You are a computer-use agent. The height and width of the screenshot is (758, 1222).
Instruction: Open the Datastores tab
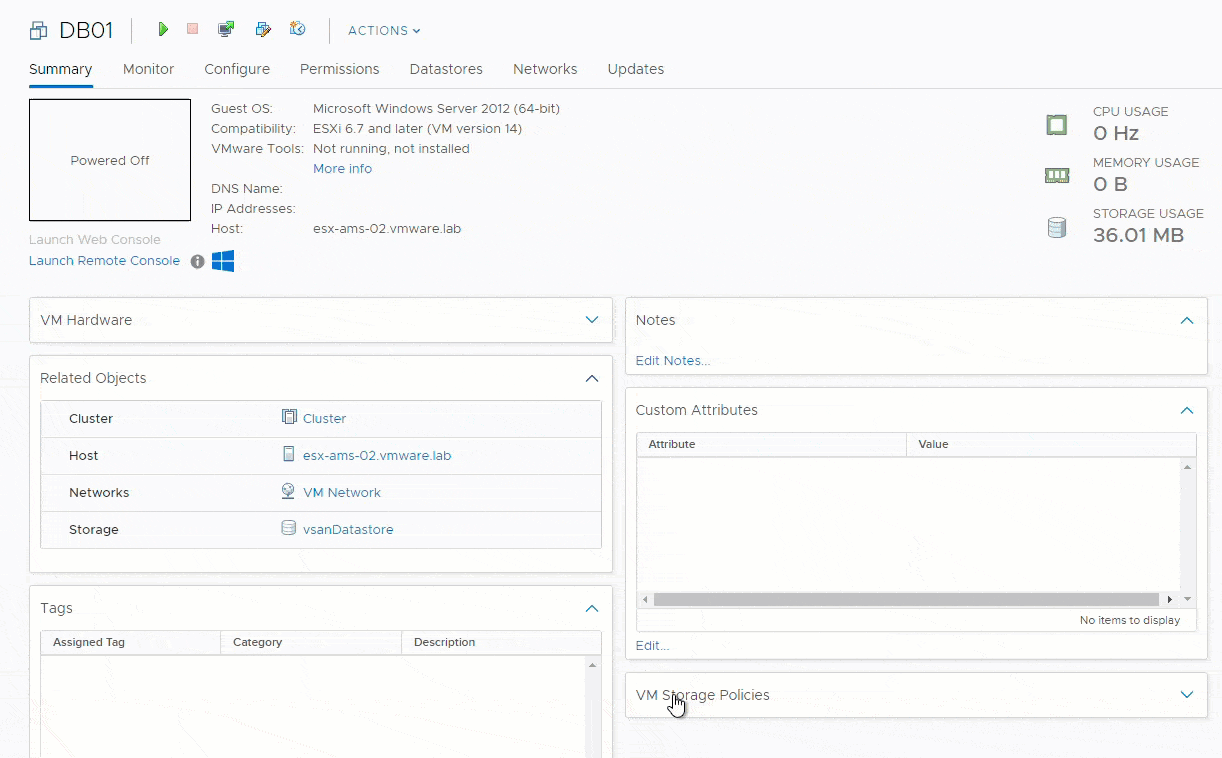click(x=446, y=69)
